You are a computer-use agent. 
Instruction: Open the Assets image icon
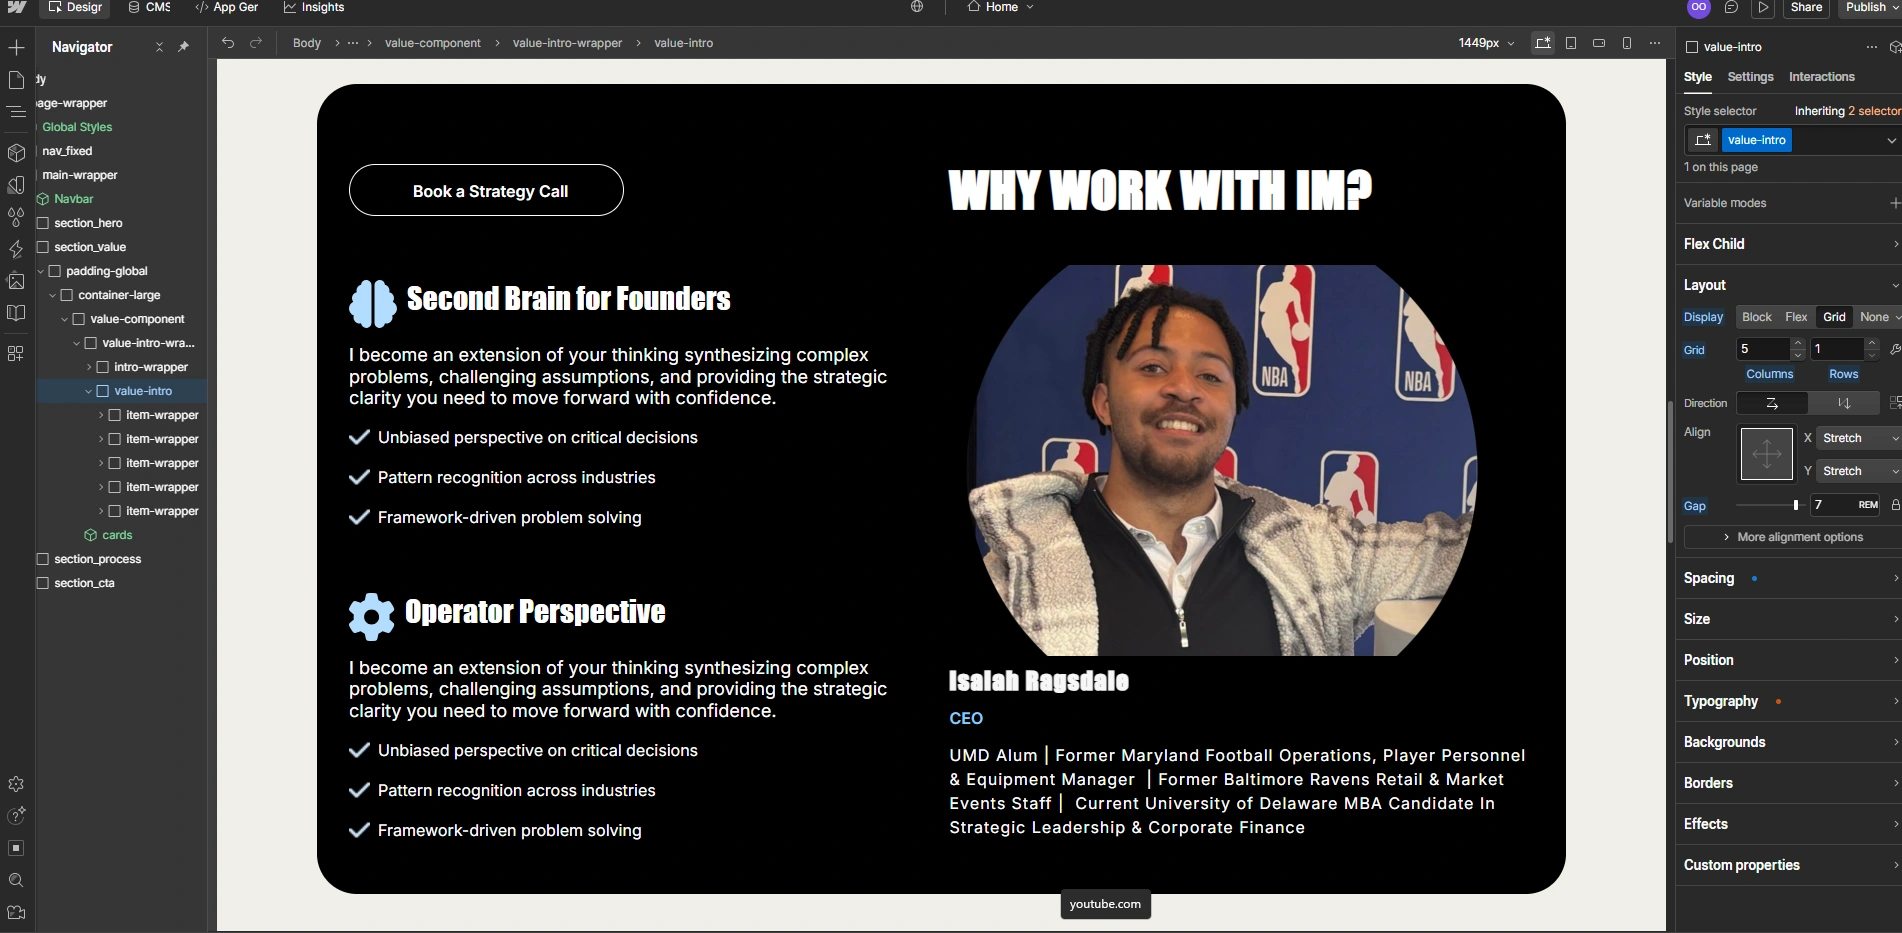pyautogui.click(x=16, y=281)
